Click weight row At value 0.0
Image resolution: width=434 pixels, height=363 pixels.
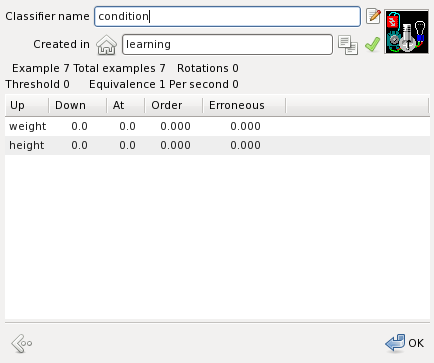tap(127, 126)
